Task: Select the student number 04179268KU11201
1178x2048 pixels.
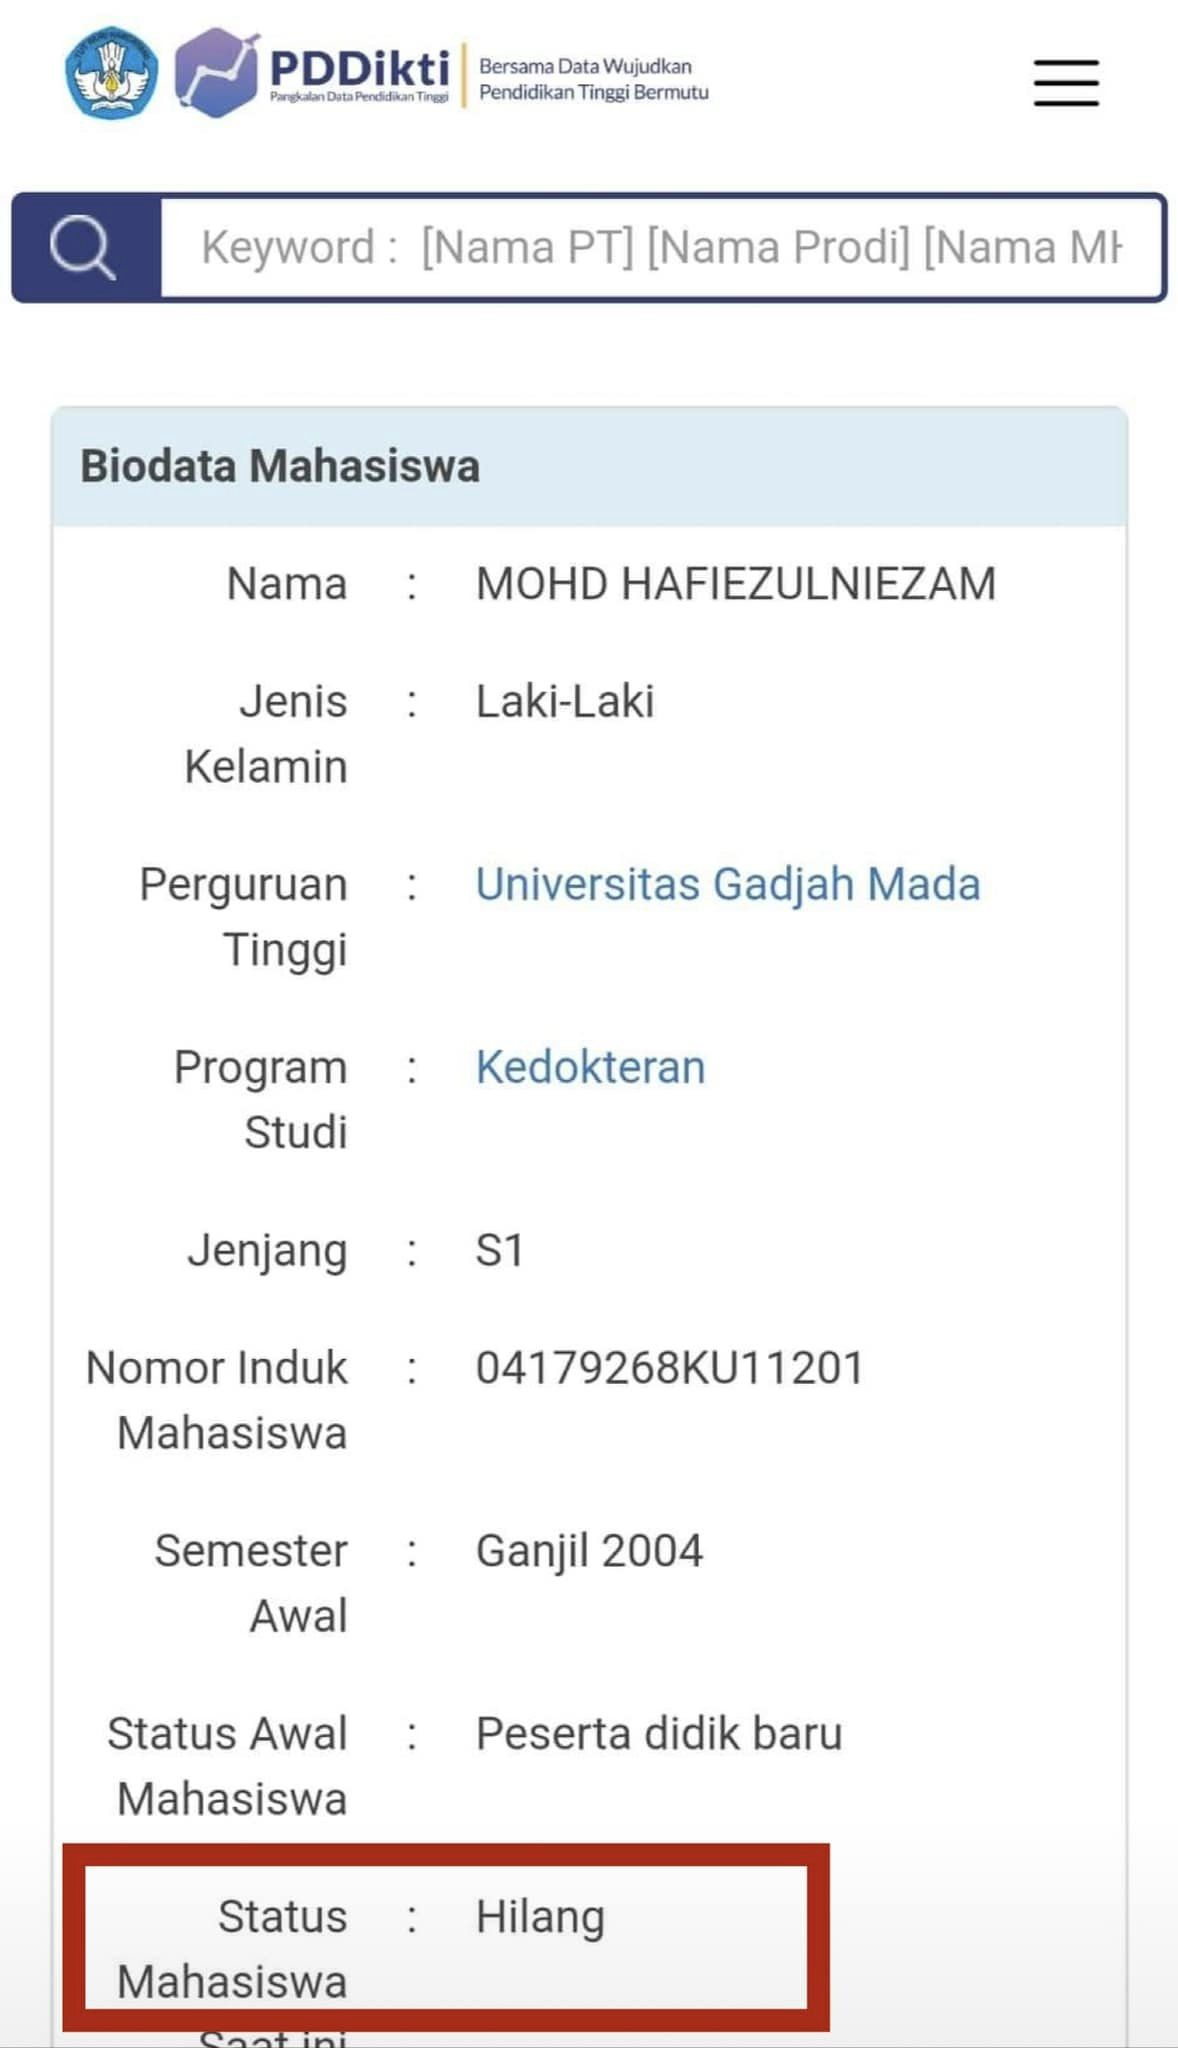Action: (669, 1368)
